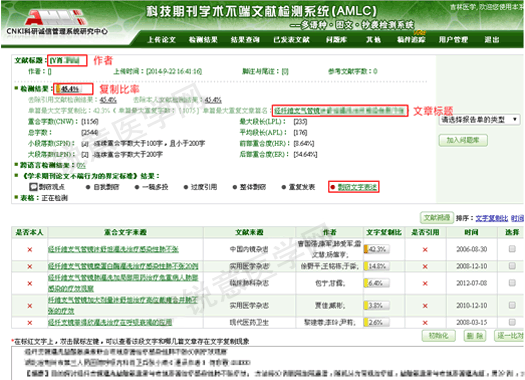Viewport: 525px width, 380px height.
Task: Open the 用户管理 menu
Action: [453, 40]
